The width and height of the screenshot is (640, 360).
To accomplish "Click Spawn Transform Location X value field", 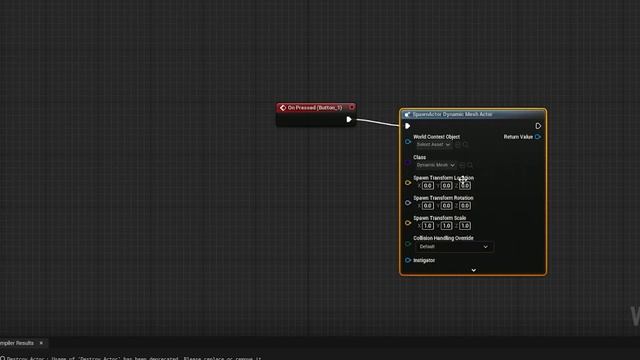I will (427, 186).
